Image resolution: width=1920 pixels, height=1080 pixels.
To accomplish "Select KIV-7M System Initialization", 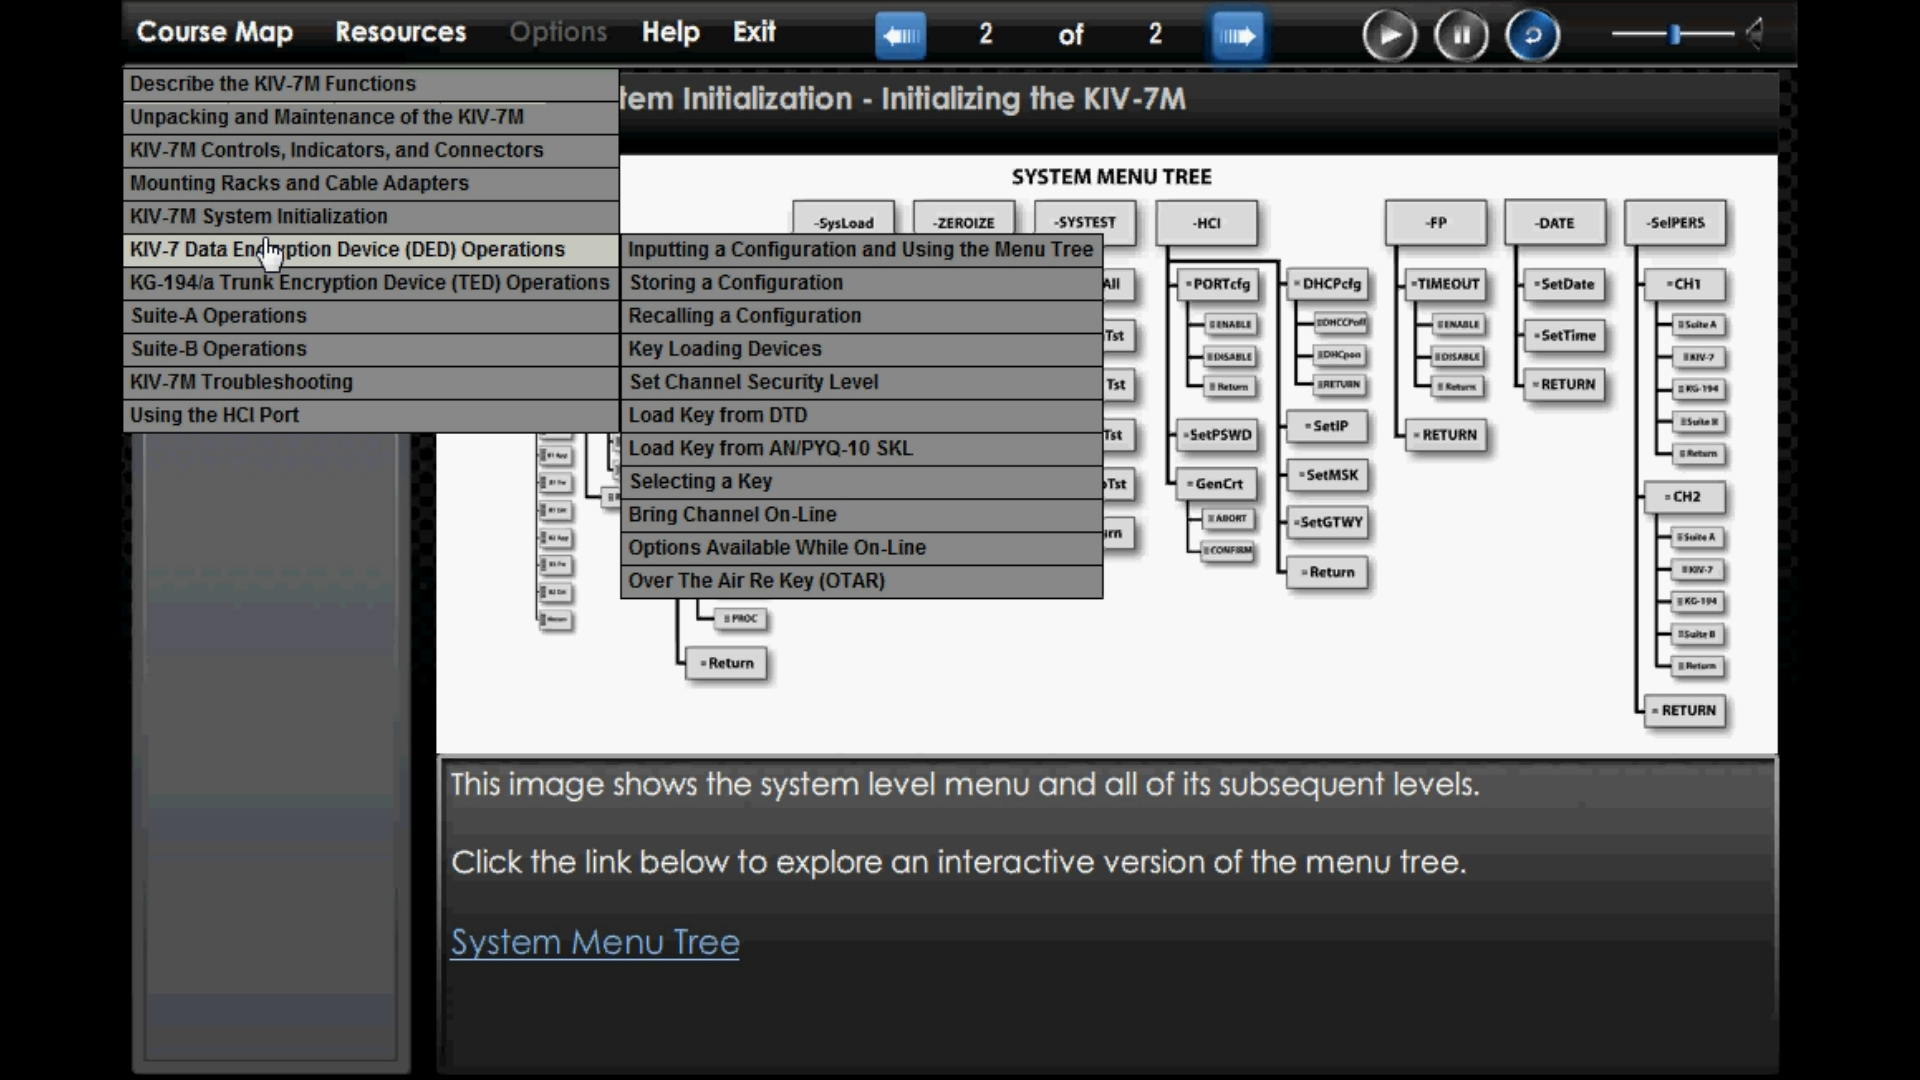I will (x=371, y=216).
